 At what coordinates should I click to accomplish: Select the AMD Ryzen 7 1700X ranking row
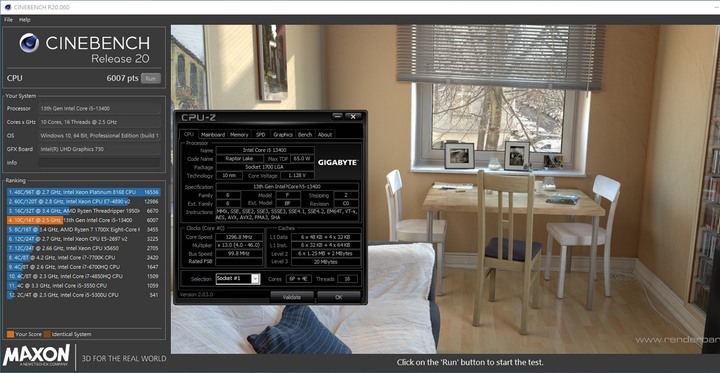83,229
